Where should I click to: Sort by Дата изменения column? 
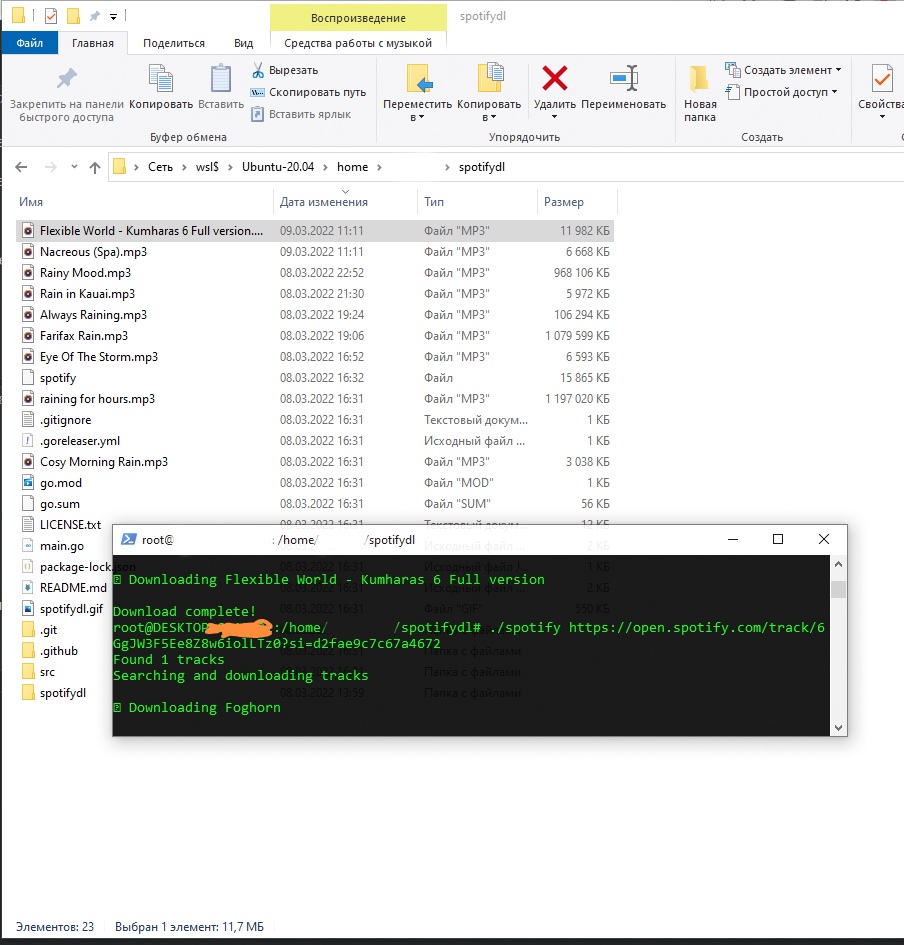324,202
